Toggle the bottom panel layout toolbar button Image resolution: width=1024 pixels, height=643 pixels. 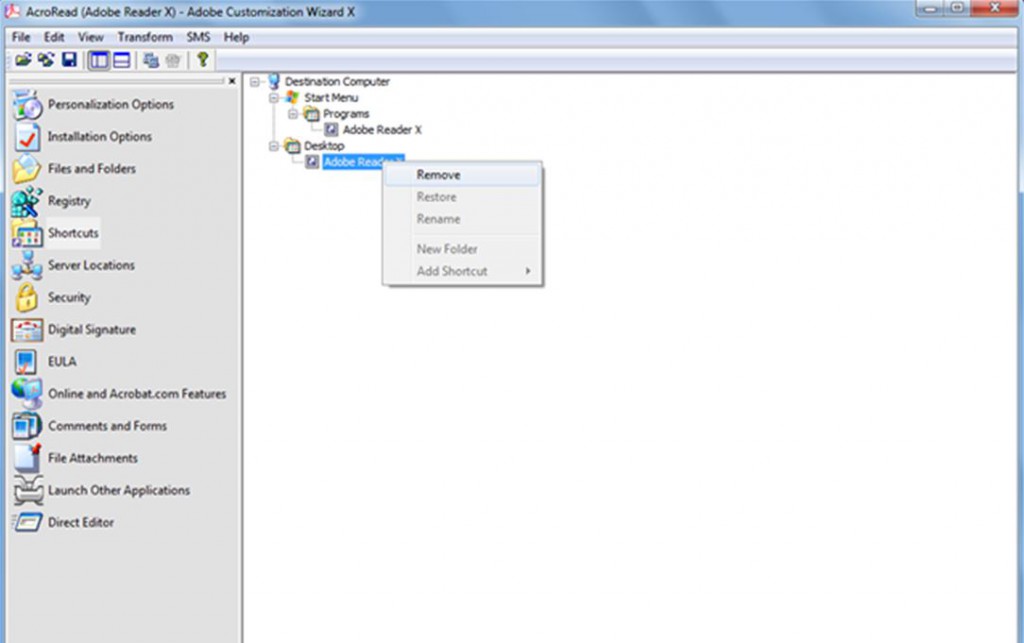coord(121,61)
